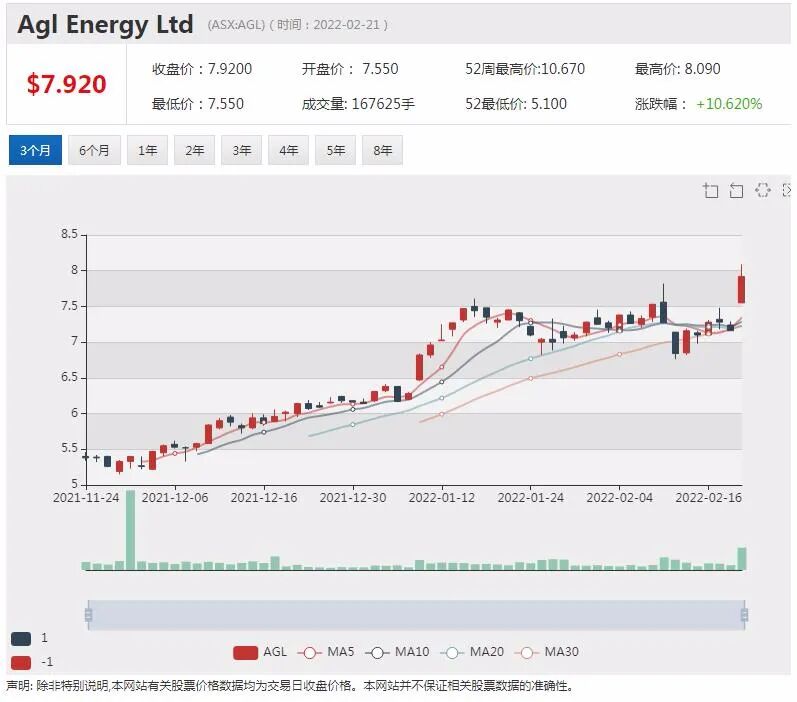
Task: Toggle the AGL candlestick series in legend
Action: [x=260, y=652]
